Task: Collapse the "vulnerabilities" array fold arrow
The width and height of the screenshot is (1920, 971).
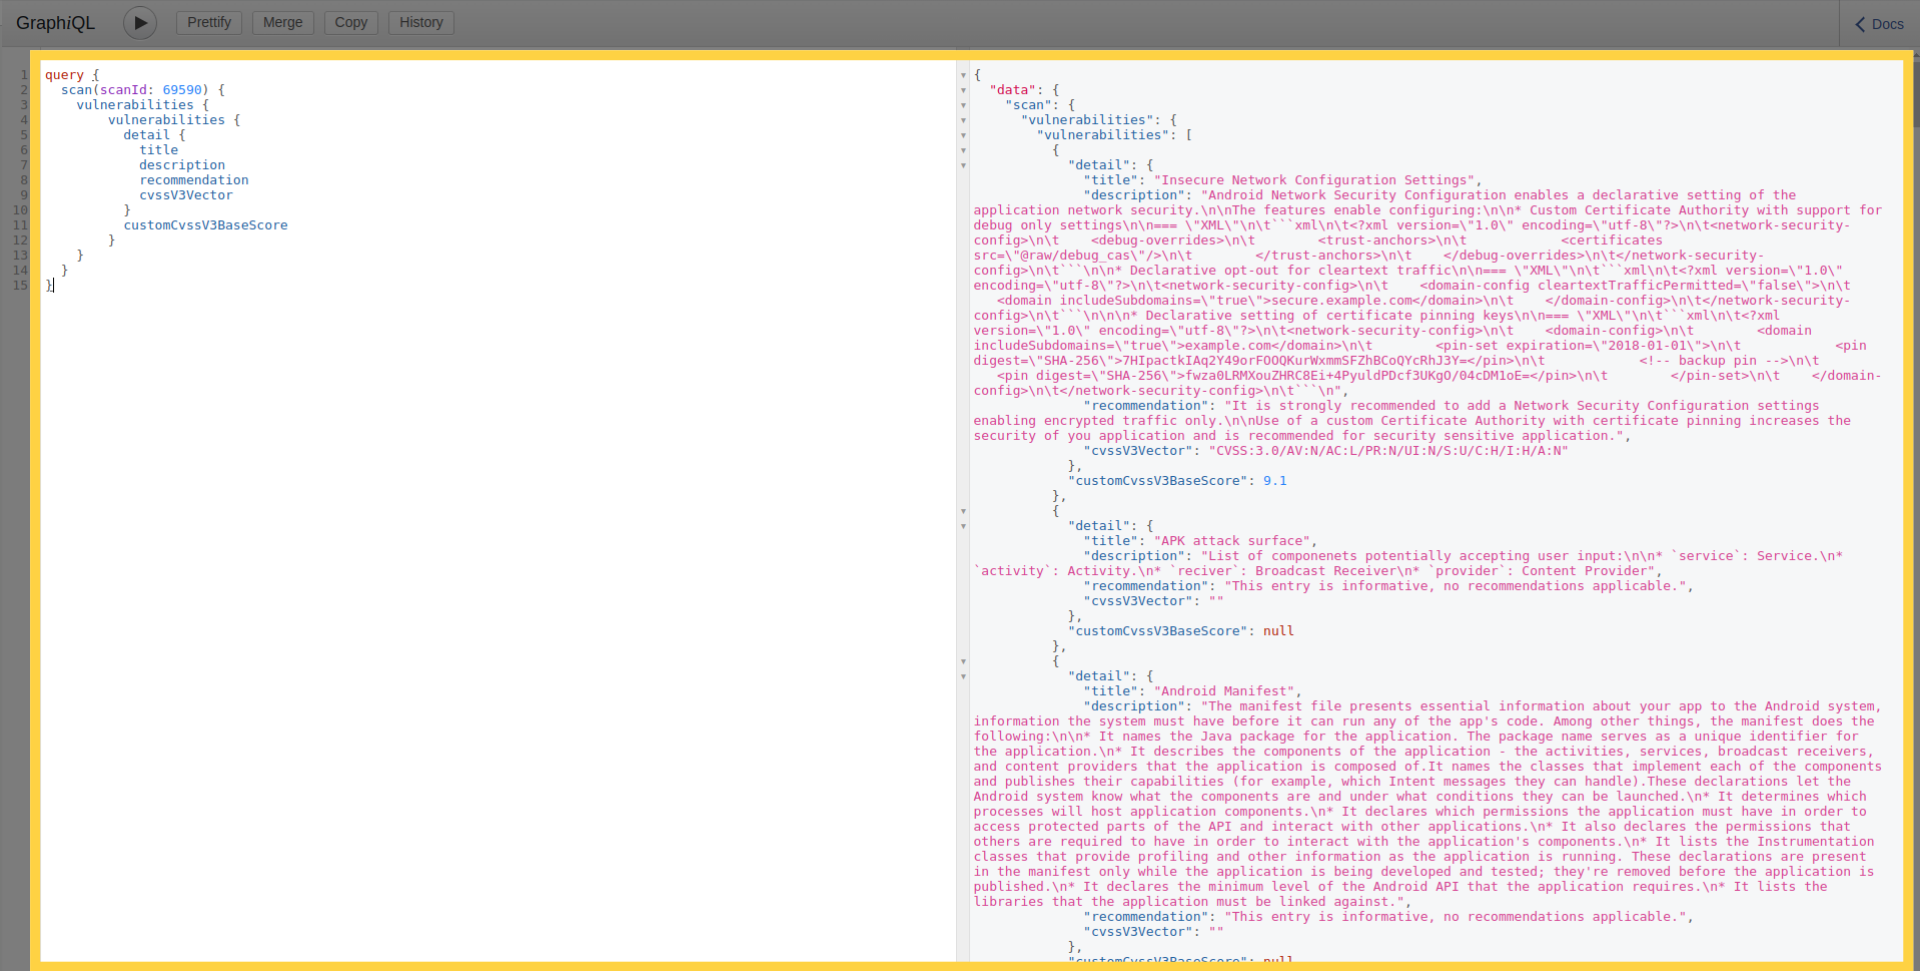Action: click(963, 135)
